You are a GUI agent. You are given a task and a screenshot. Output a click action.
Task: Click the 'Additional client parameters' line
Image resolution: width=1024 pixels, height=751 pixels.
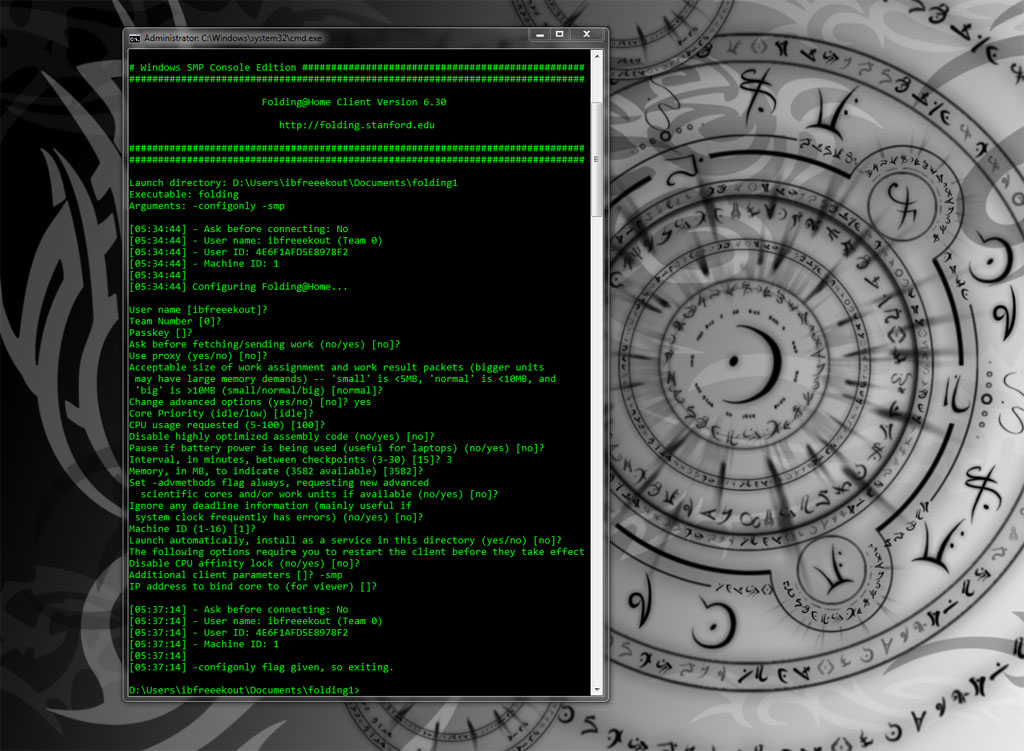pyautogui.click(x=236, y=575)
